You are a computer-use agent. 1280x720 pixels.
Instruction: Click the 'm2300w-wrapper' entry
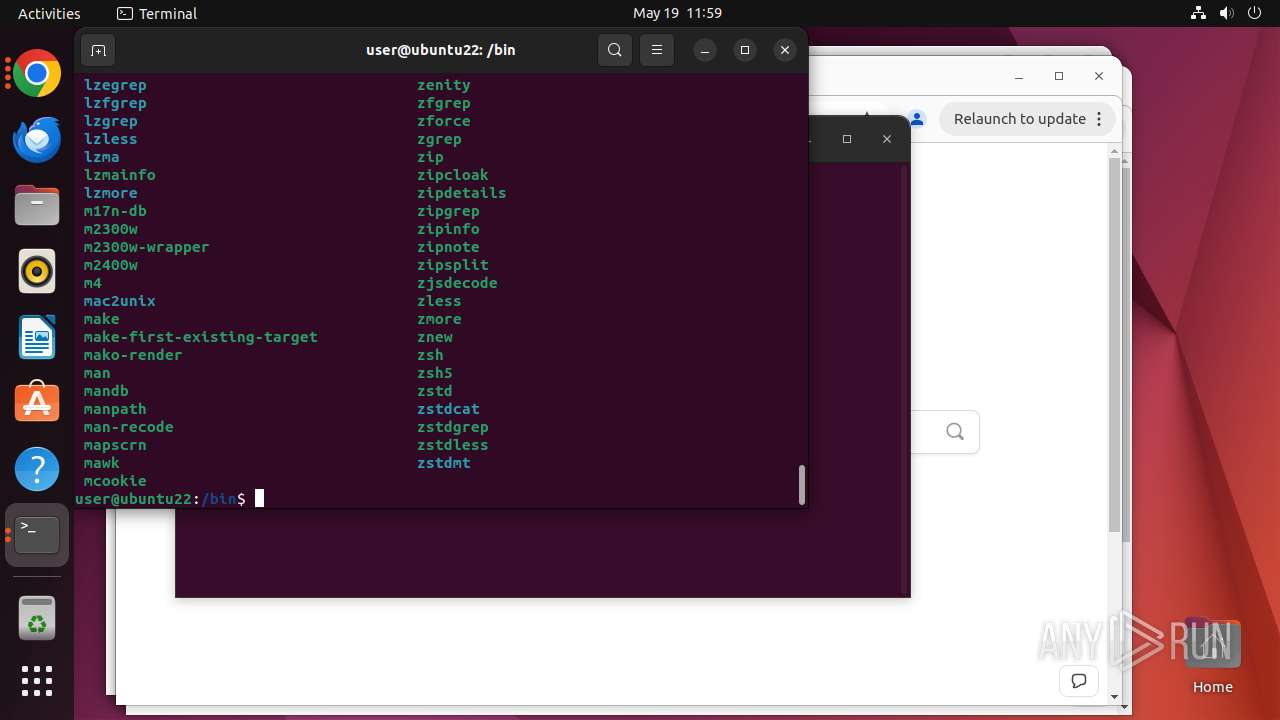[x=146, y=247]
